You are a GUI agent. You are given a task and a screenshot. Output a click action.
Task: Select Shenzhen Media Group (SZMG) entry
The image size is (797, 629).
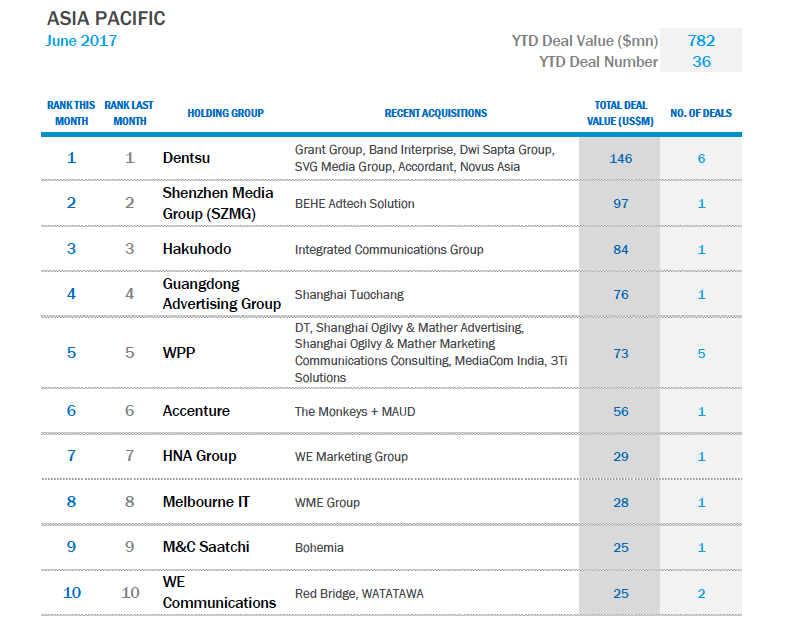tap(218, 203)
